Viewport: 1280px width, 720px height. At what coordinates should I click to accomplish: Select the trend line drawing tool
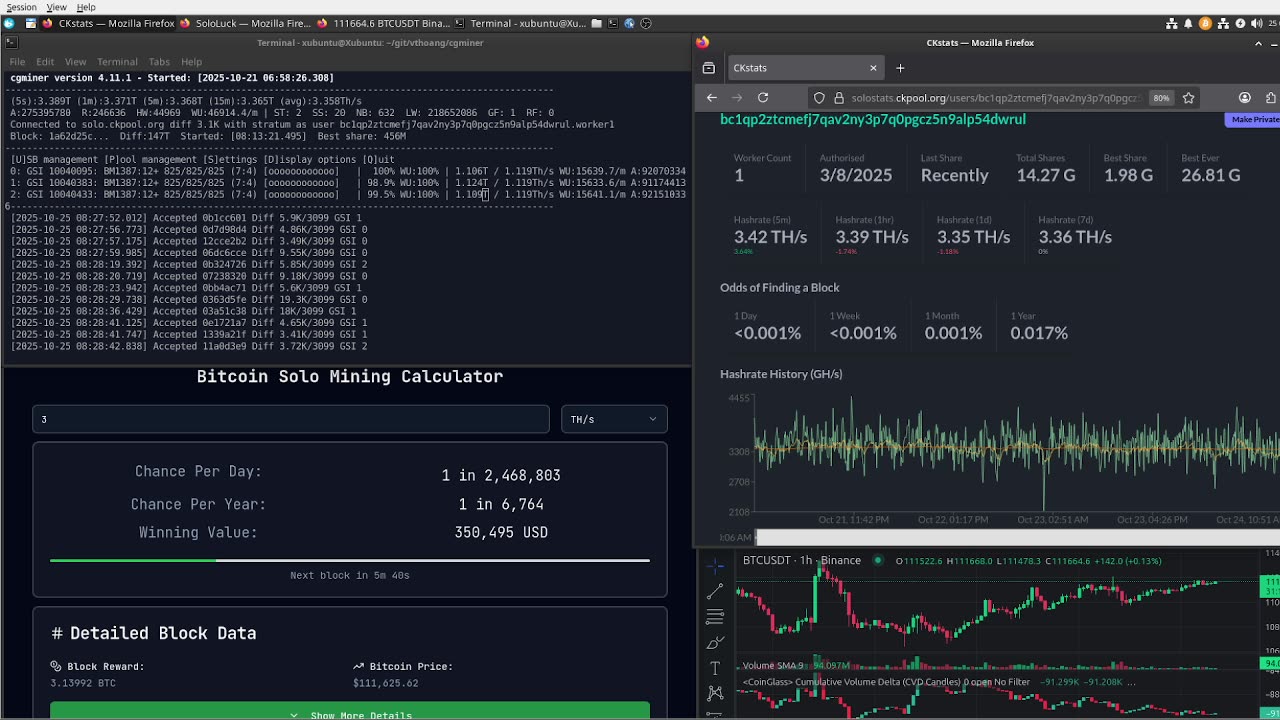[715, 592]
